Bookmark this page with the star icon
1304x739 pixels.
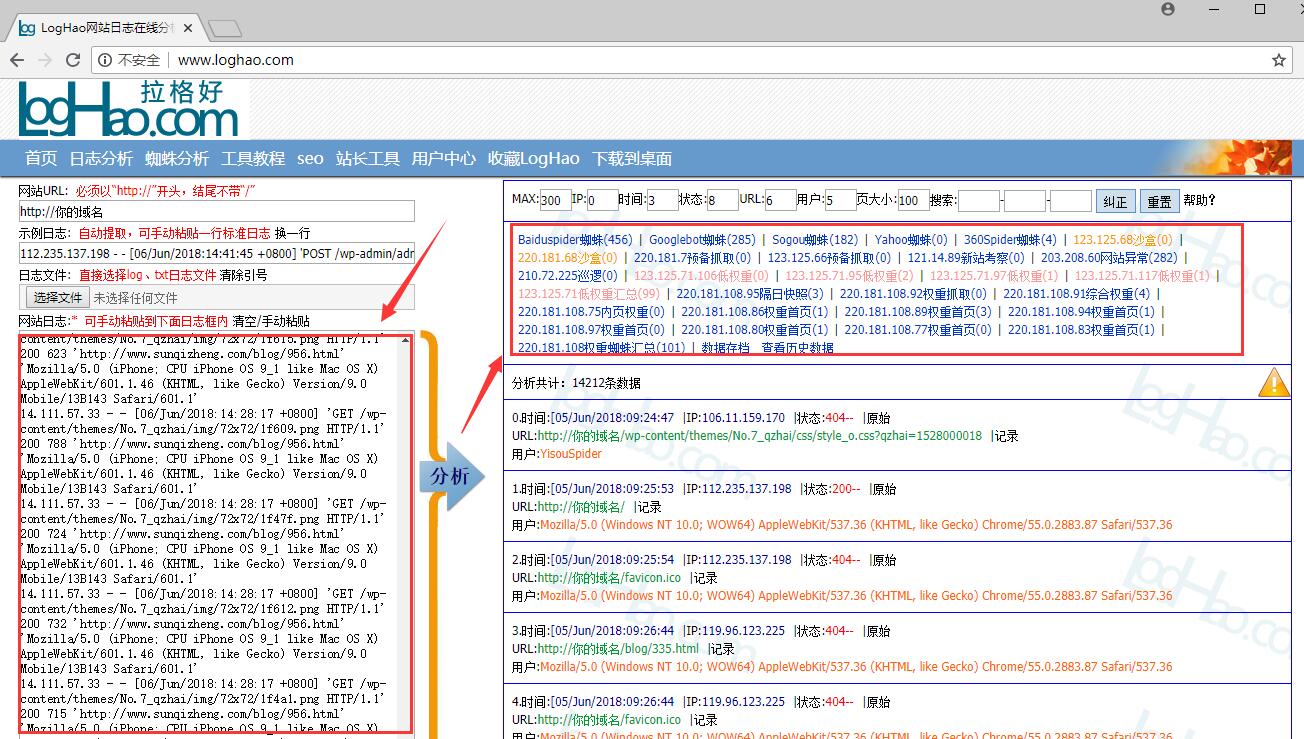pyautogui.click(x=1278, y=60)
